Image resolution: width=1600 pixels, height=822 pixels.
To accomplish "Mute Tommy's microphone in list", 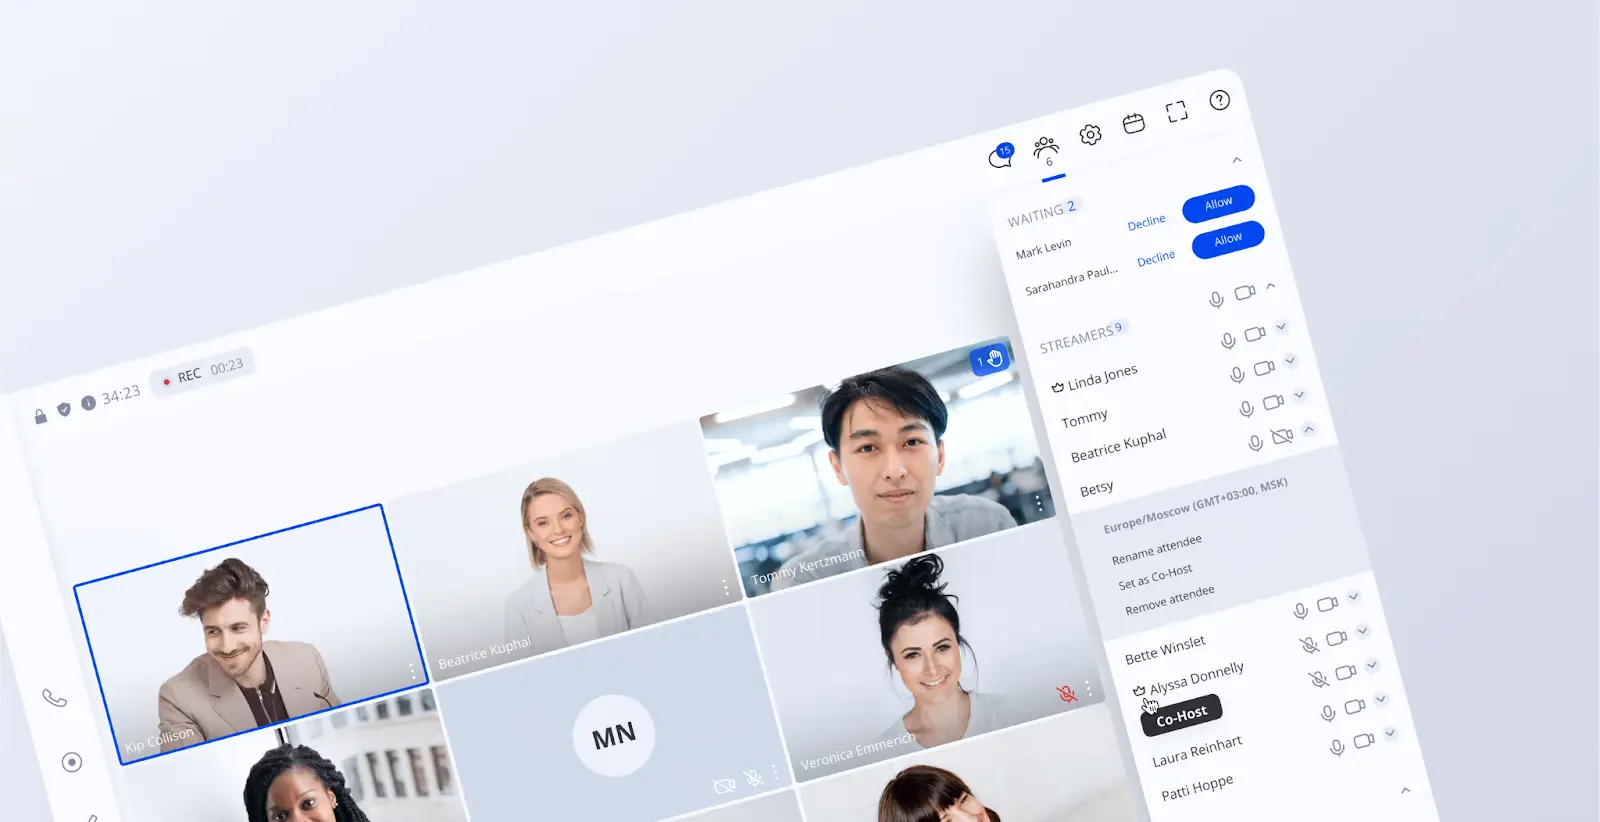I will 1237,374.
